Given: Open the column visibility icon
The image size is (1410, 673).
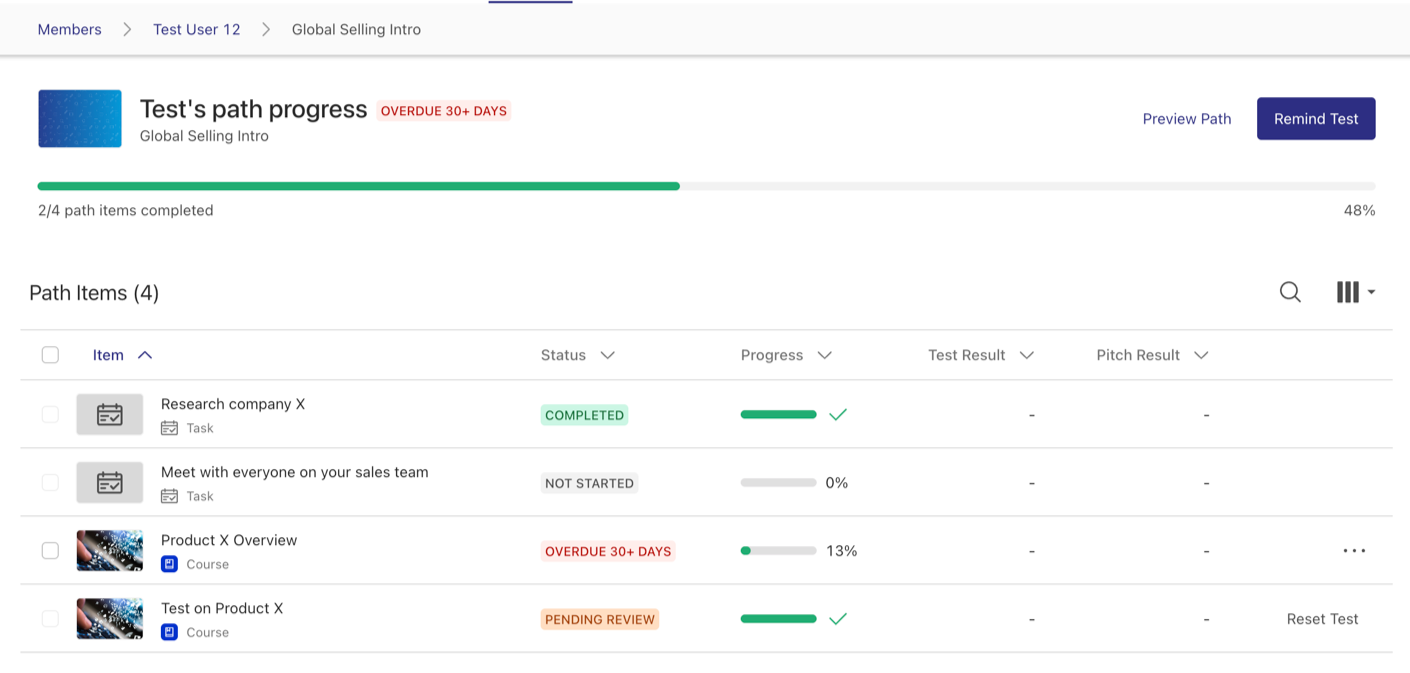Looking at the screenshot, I should click(1347, 292).
